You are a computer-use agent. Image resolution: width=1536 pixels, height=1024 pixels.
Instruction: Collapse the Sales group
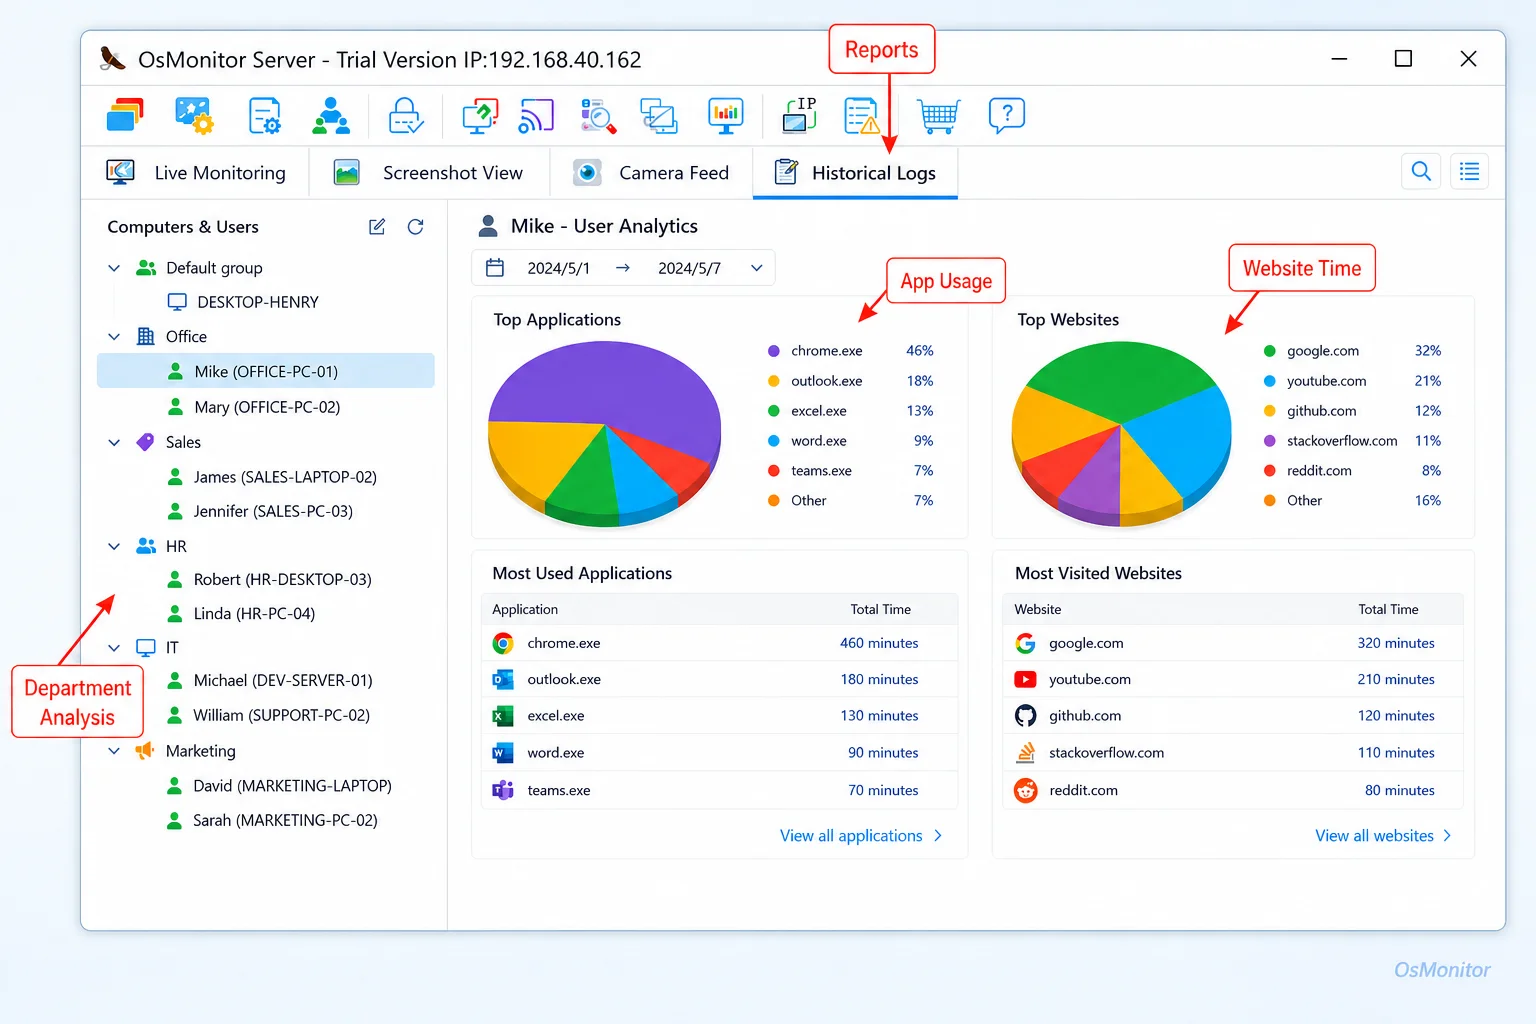coord(114,442)
